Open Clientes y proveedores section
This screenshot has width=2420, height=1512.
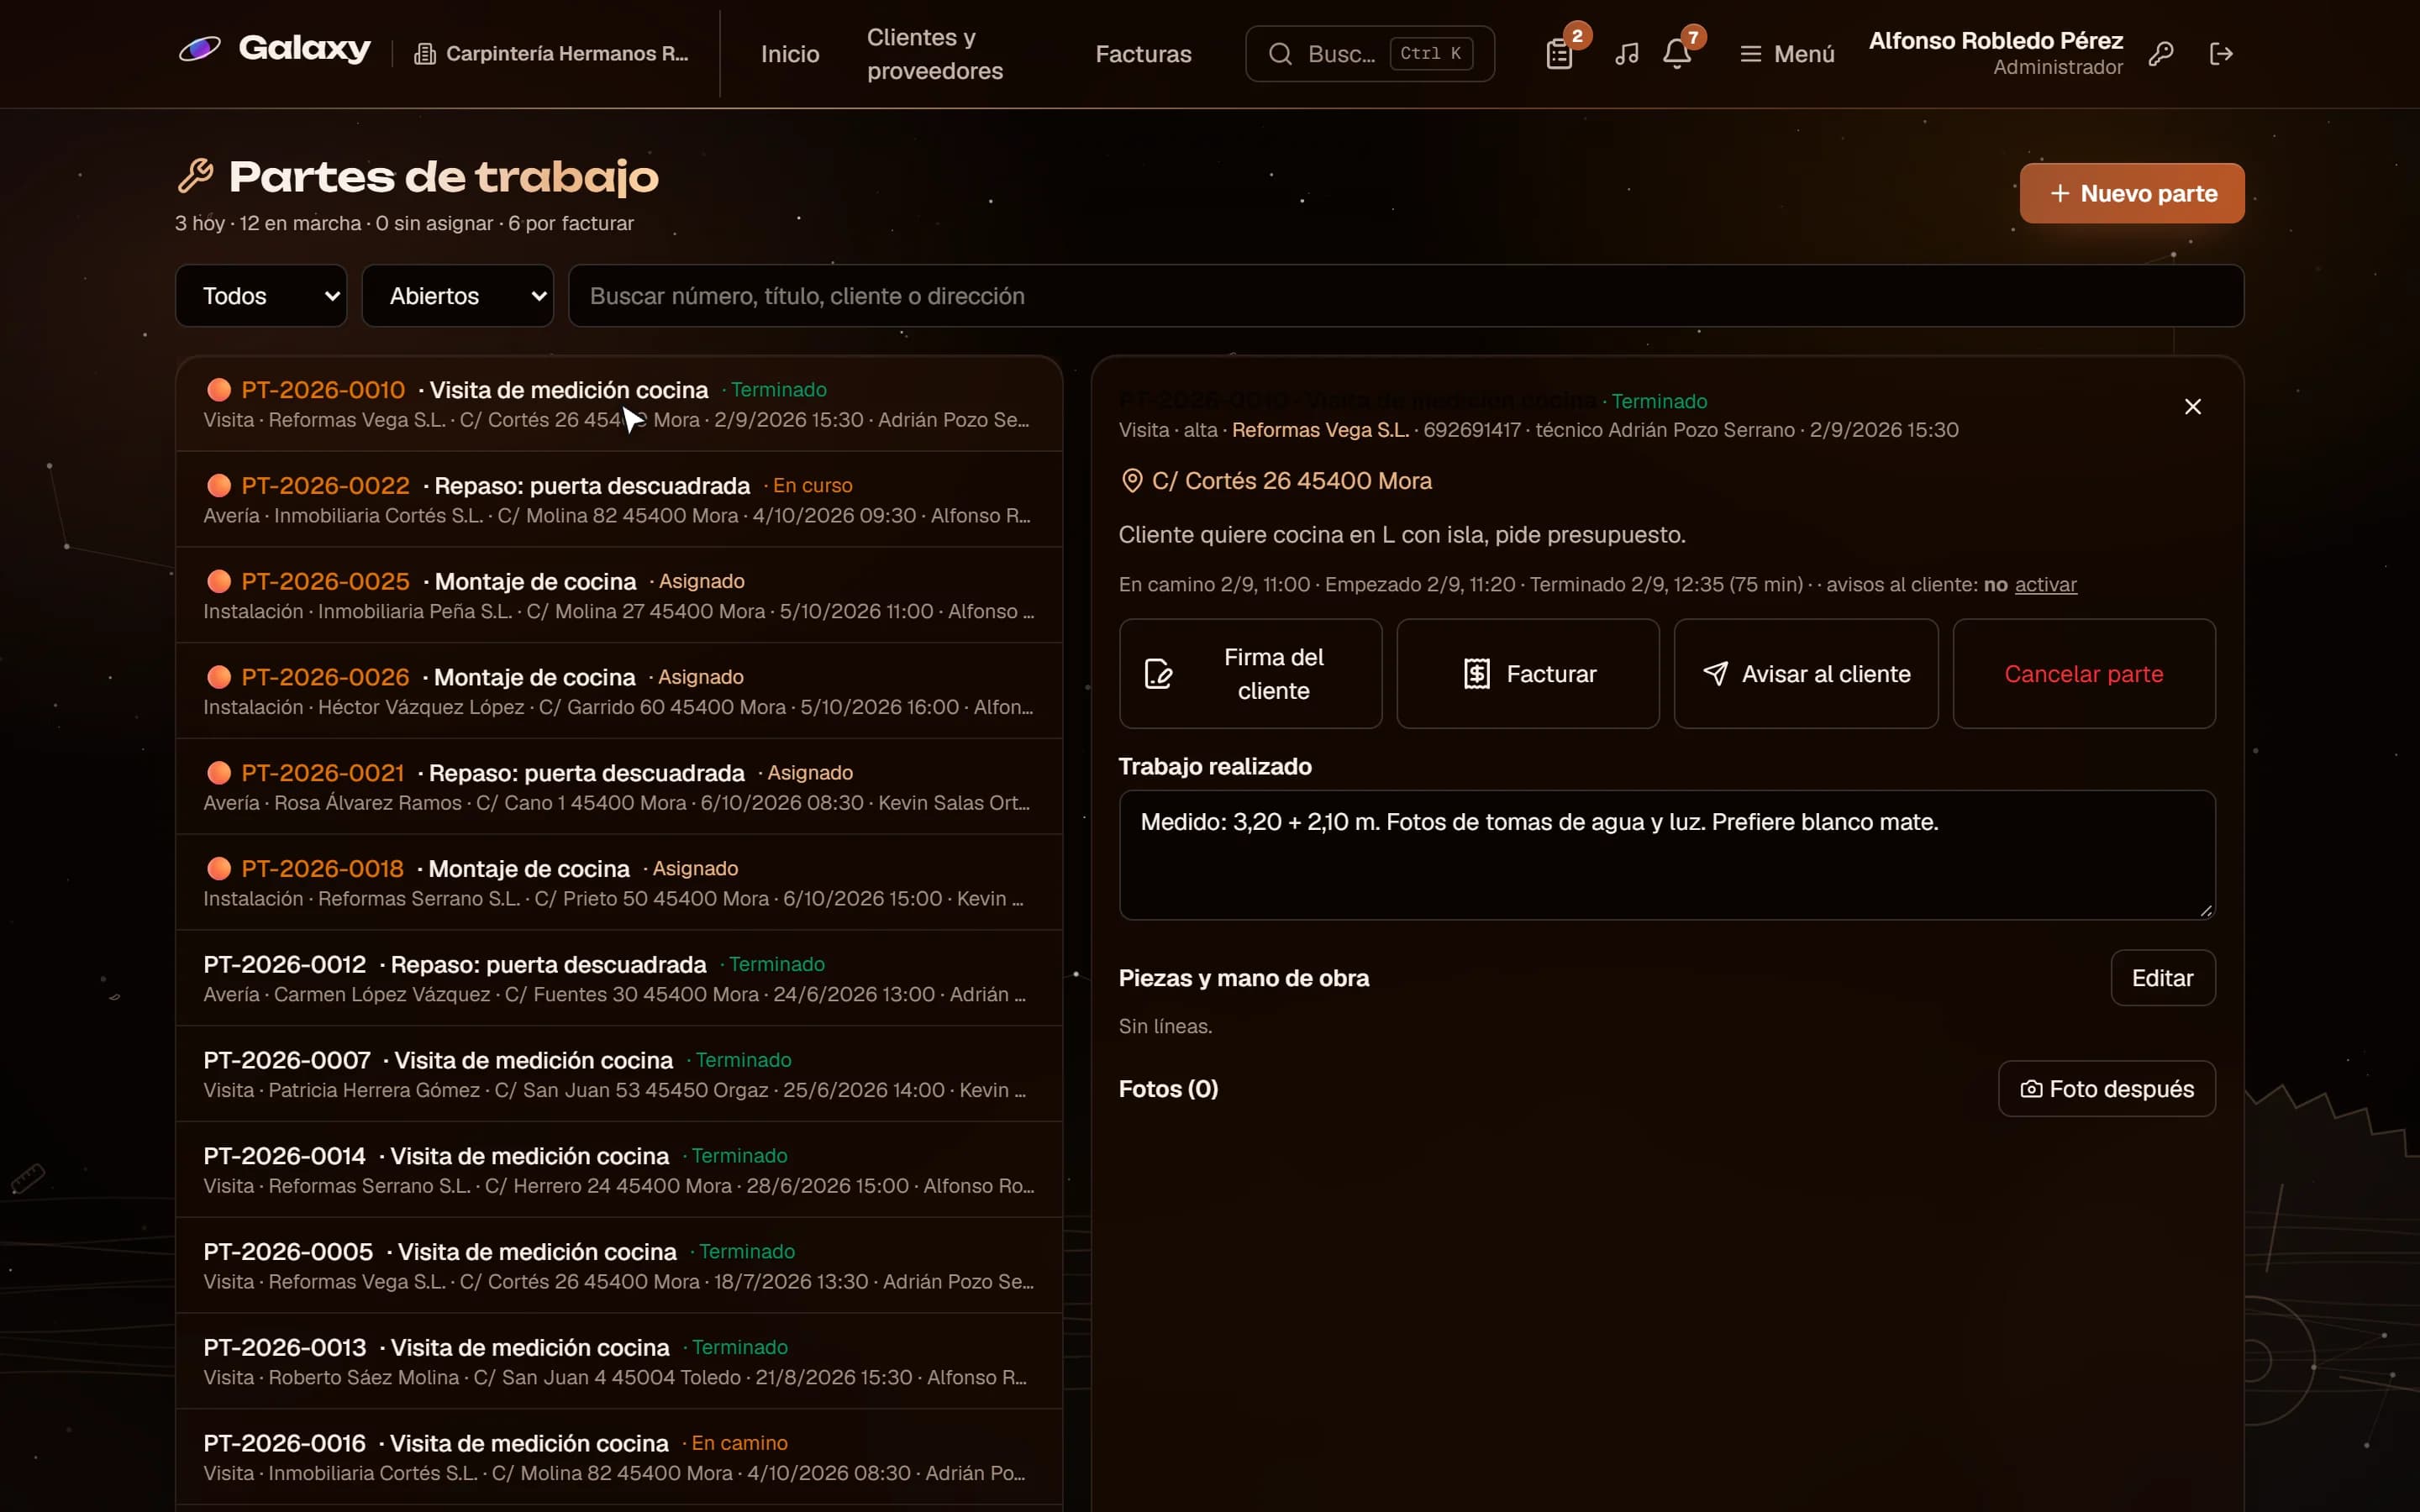click(934, 53)
